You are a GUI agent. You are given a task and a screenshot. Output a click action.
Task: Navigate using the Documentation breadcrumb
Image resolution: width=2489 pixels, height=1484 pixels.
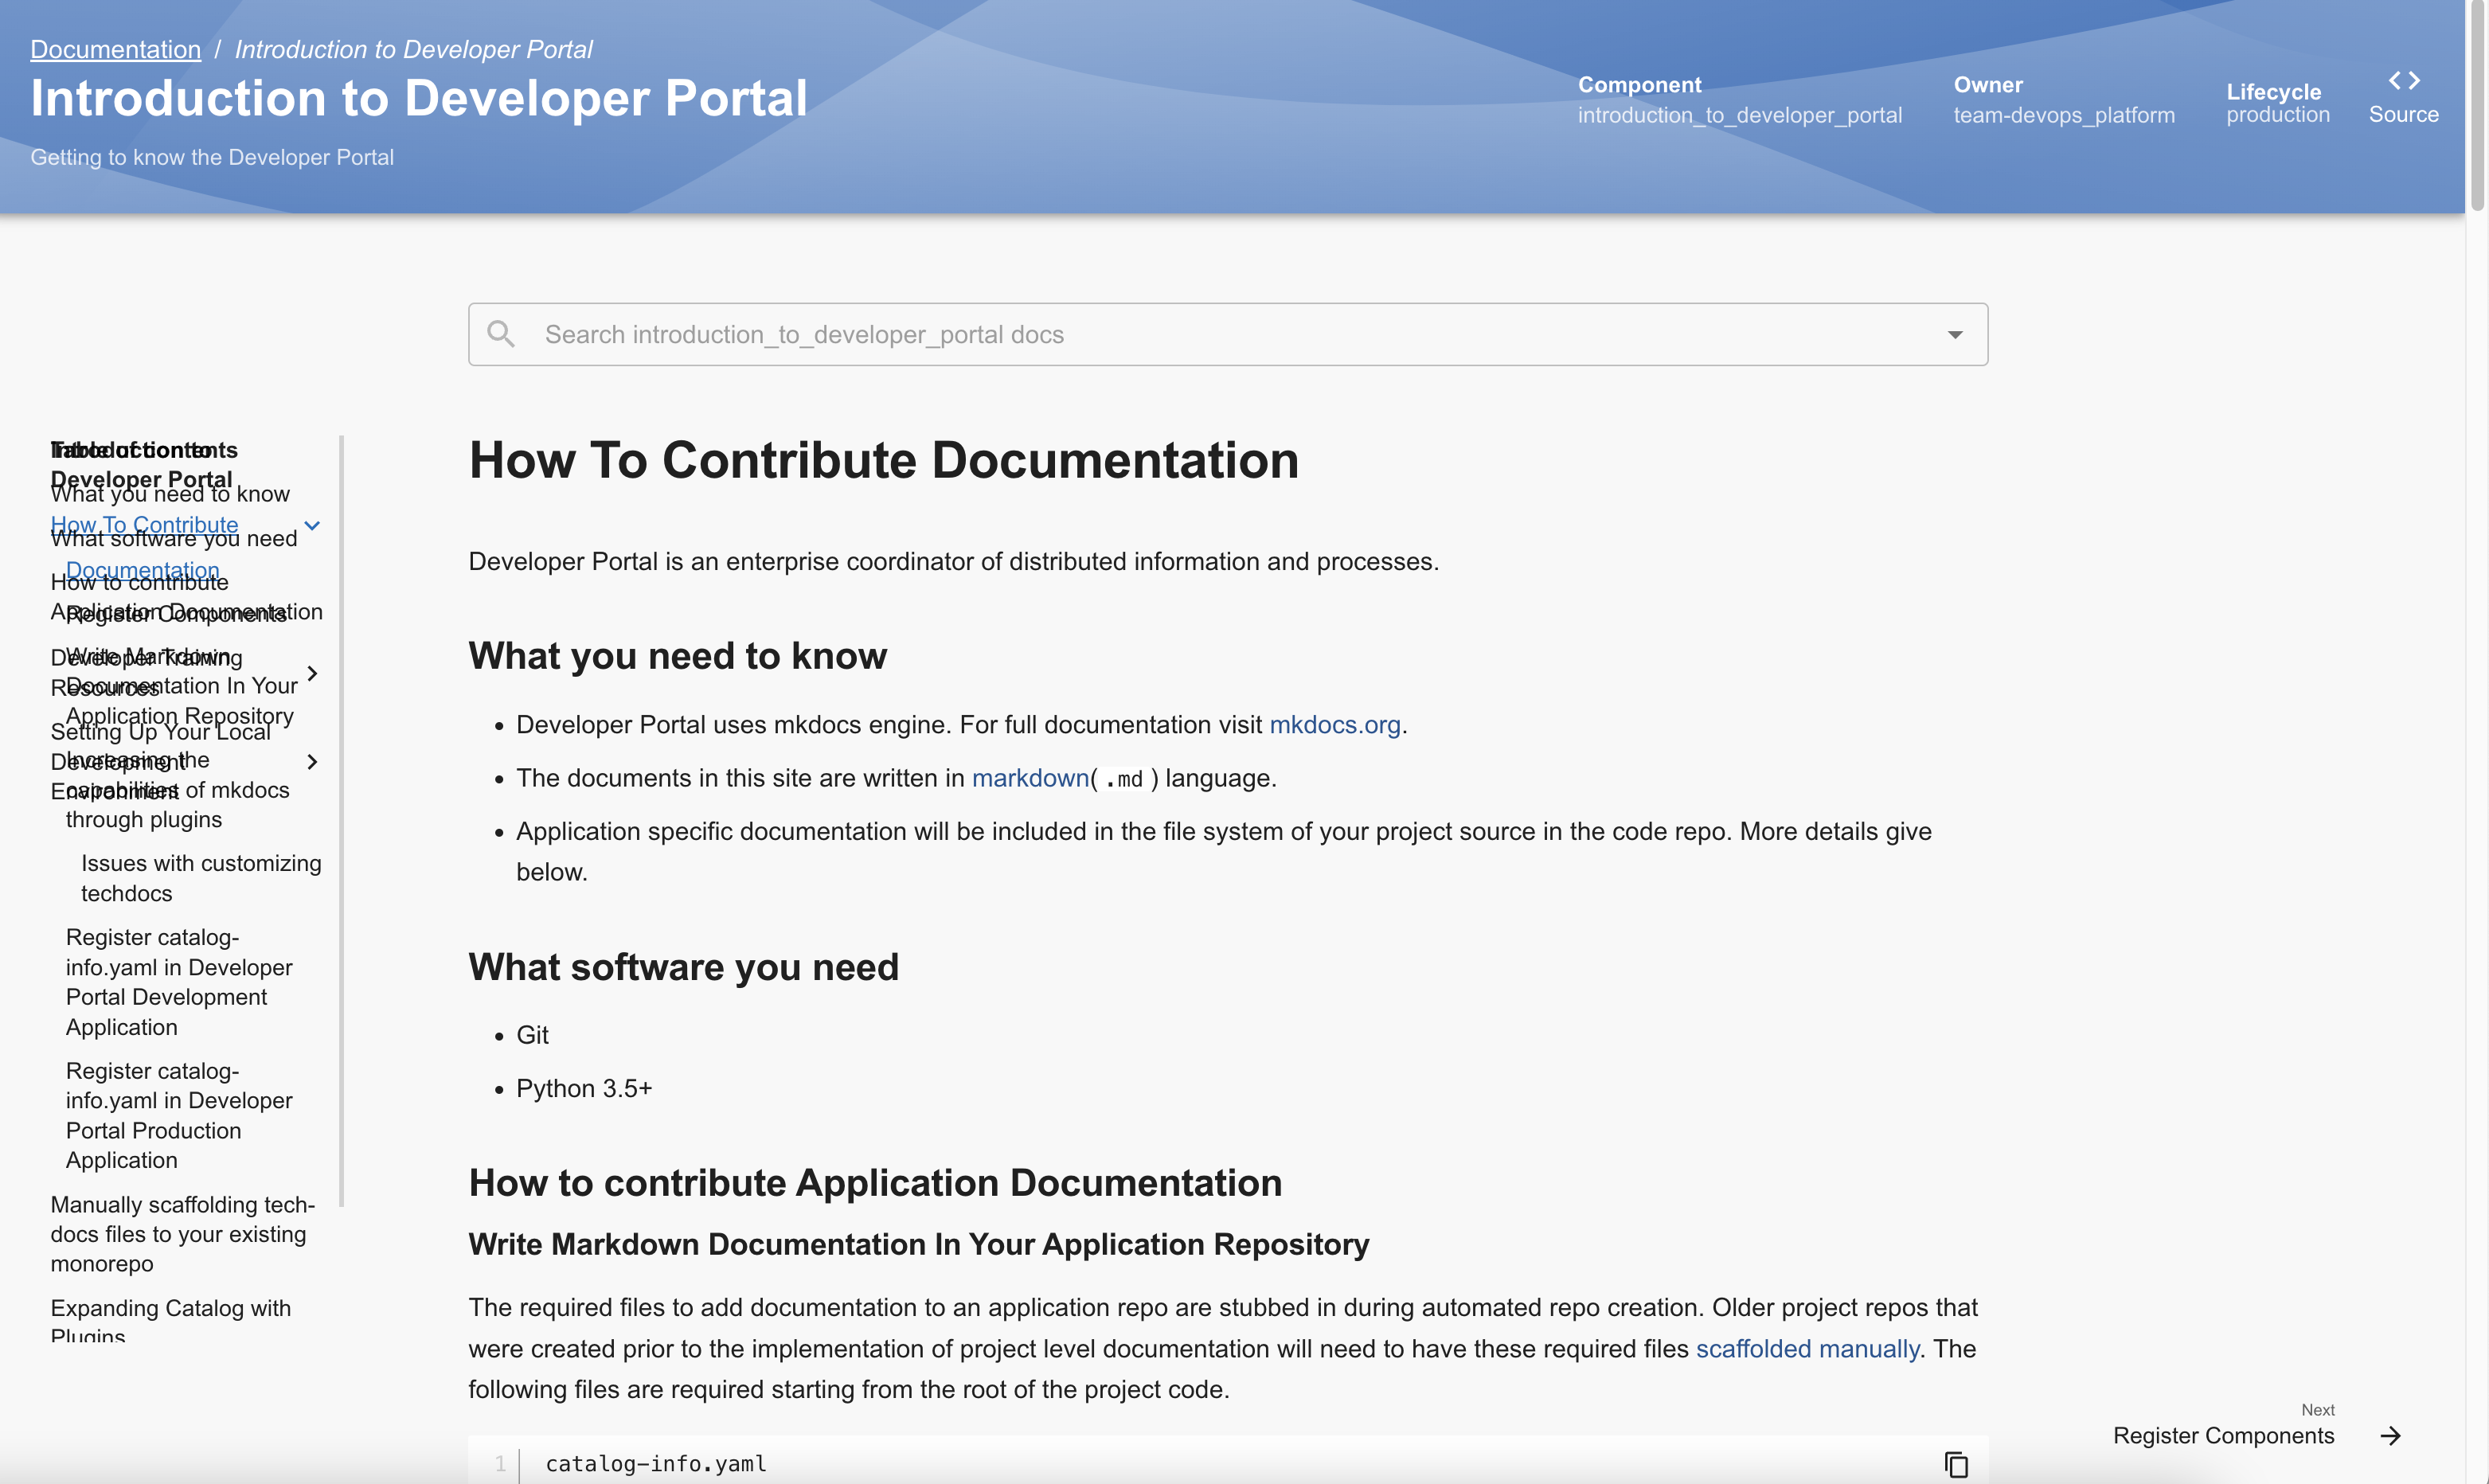[x=115, y=49]
